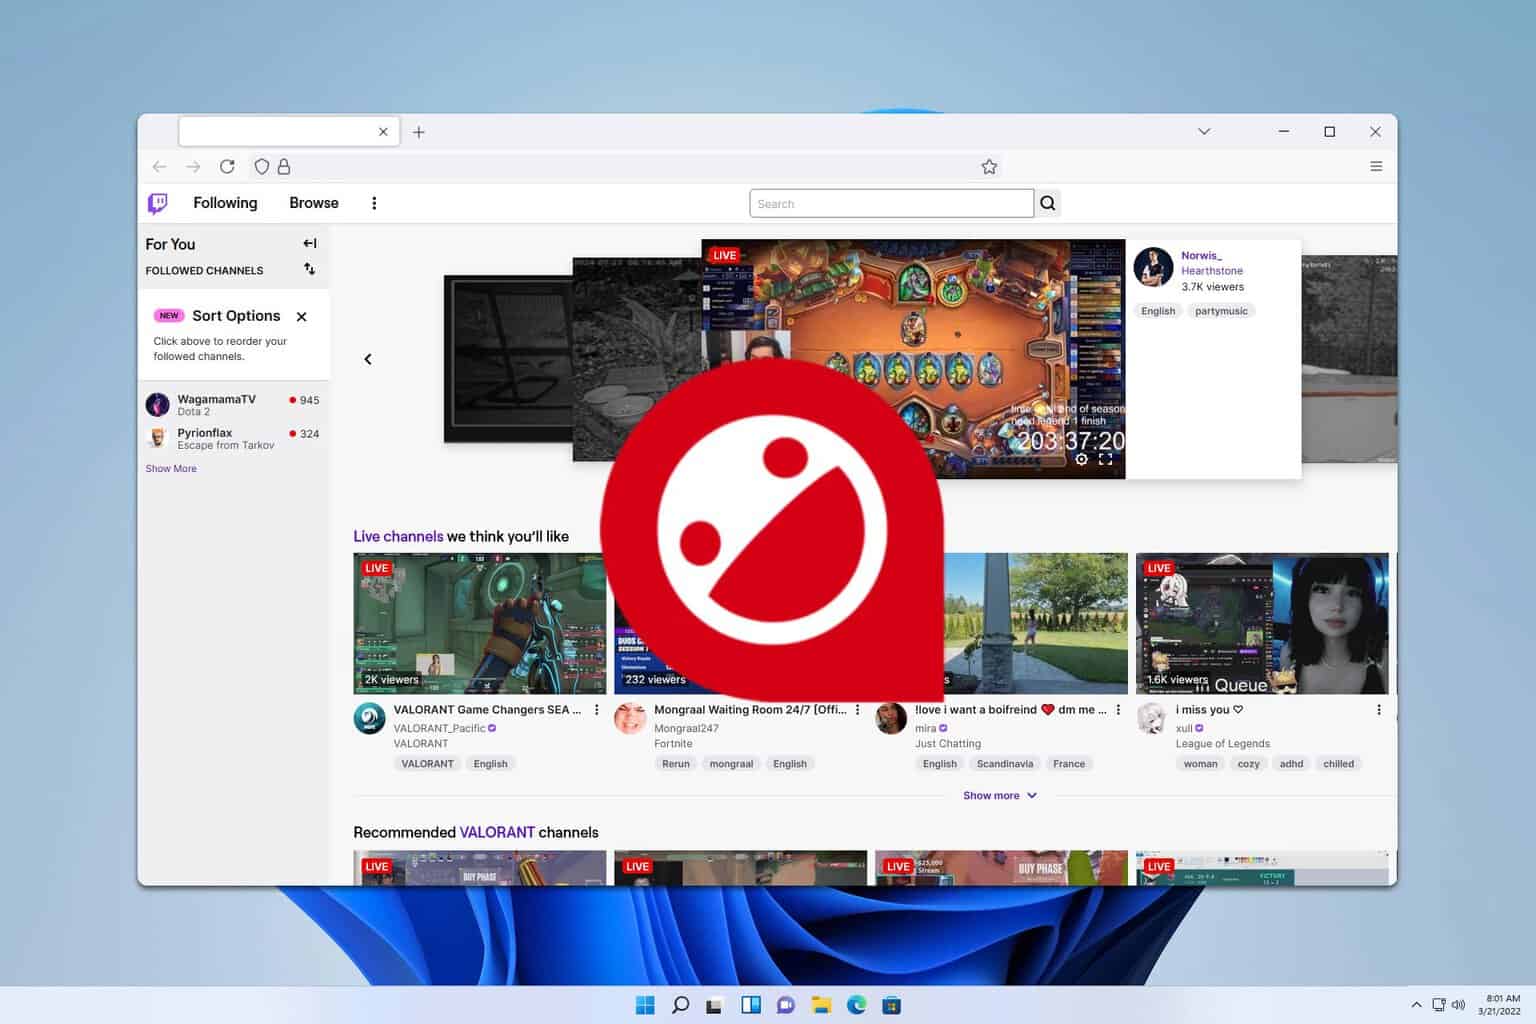Viewport: 1536px width, 1024px height.
Task: Select the cozy tag
Action: (1248, 764)
